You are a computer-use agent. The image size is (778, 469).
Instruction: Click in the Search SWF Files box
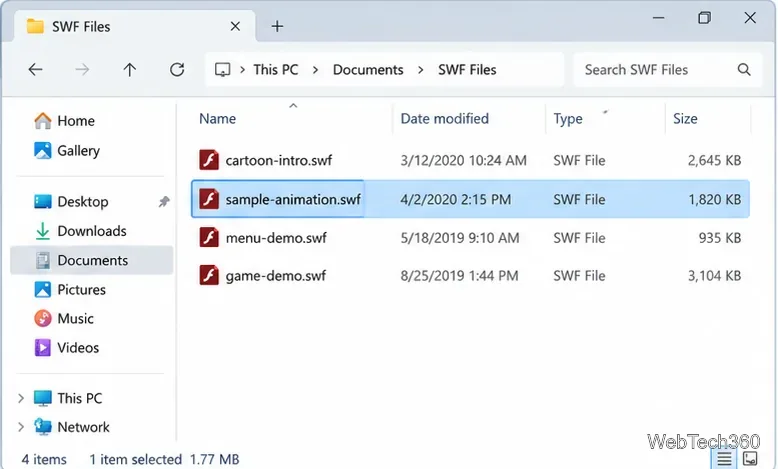[667, 69]
